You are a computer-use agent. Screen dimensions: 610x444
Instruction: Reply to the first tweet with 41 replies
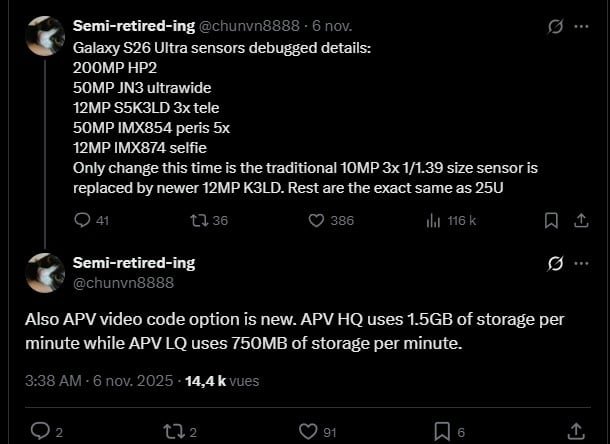tap(83, 220)
